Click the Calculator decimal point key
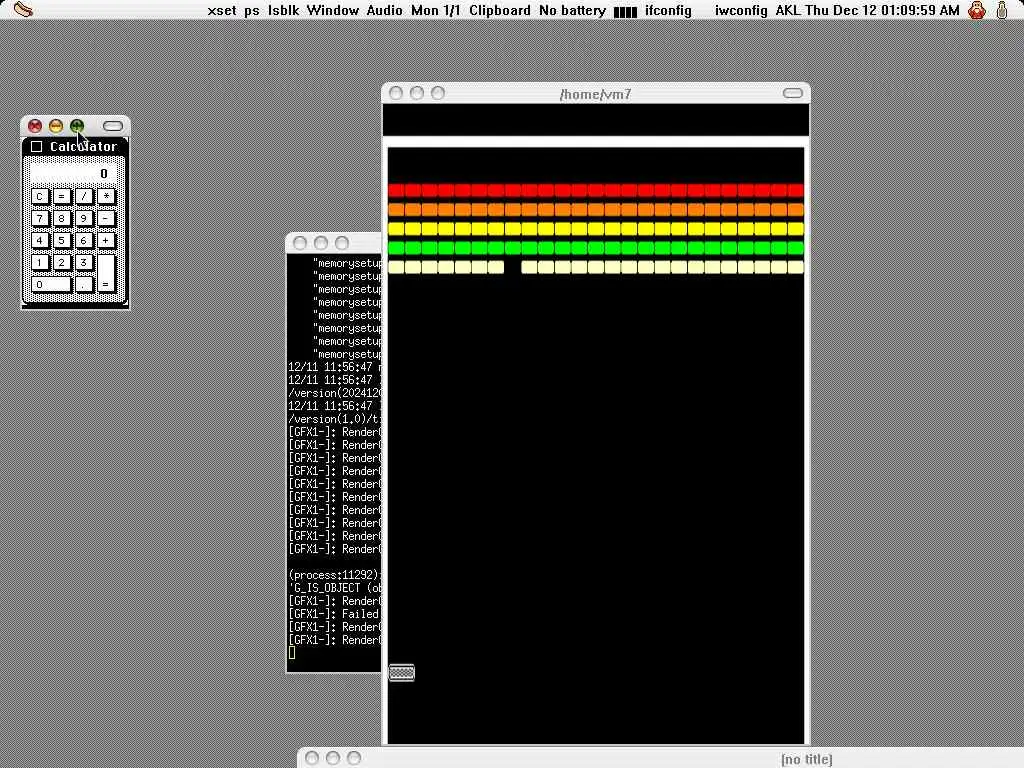This screenshot has height=768, width=1024. pos(84,285)
